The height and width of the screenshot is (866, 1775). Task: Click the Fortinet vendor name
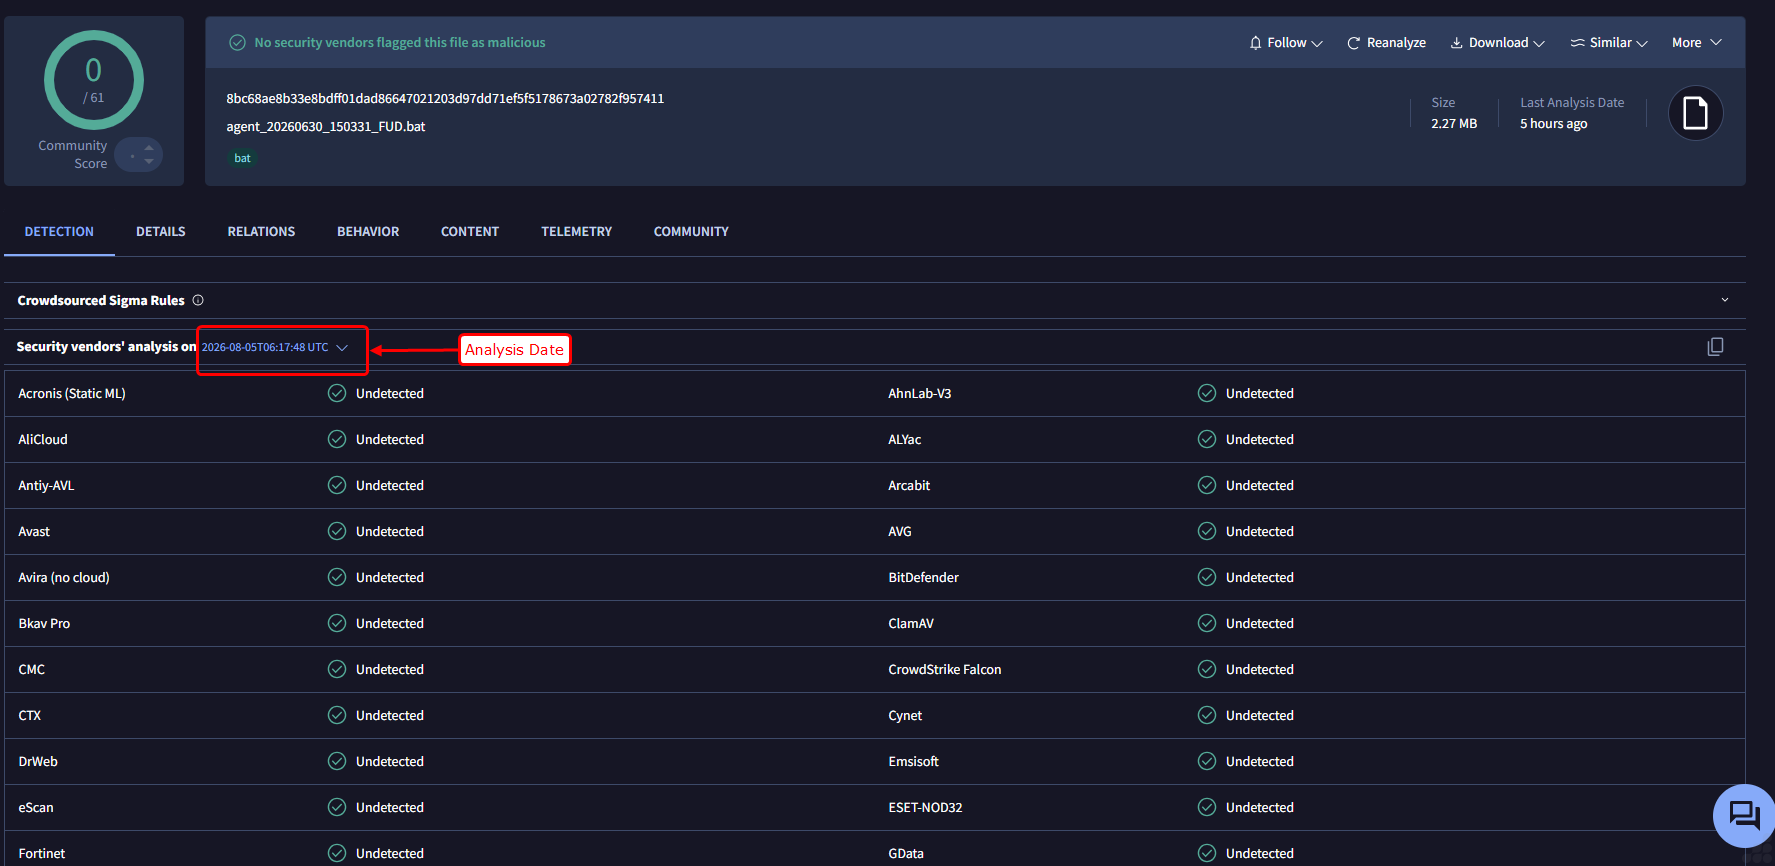tap(42, 853)
